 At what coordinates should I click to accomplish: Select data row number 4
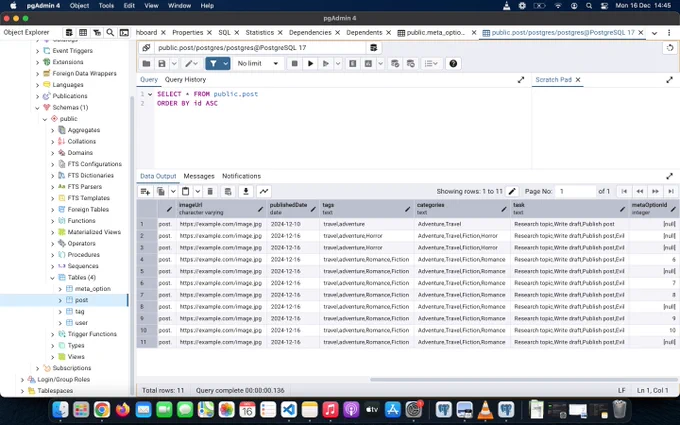[x=147, y=259]
